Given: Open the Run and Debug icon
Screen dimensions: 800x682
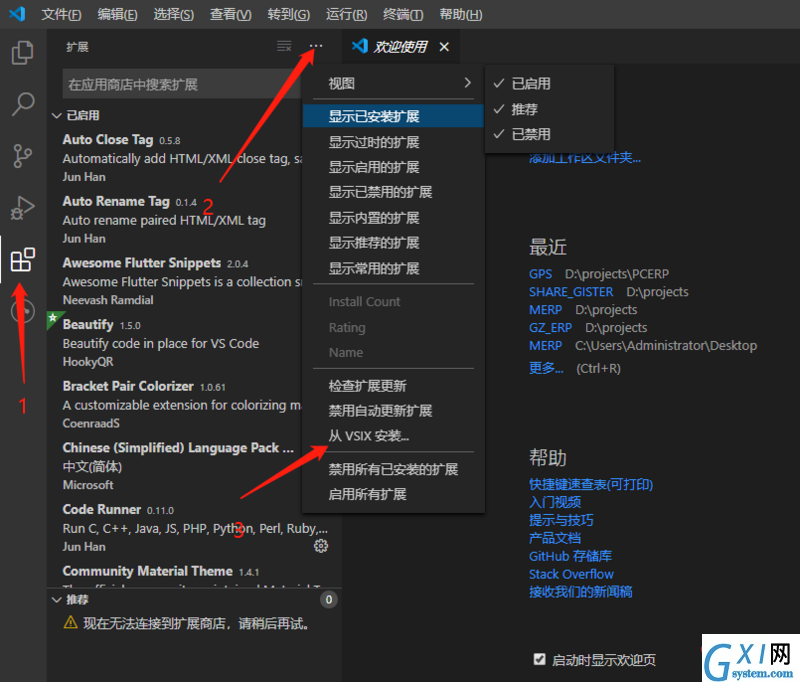Looking at the screenshot, I should pyautogui.click(x=22, y=208).
